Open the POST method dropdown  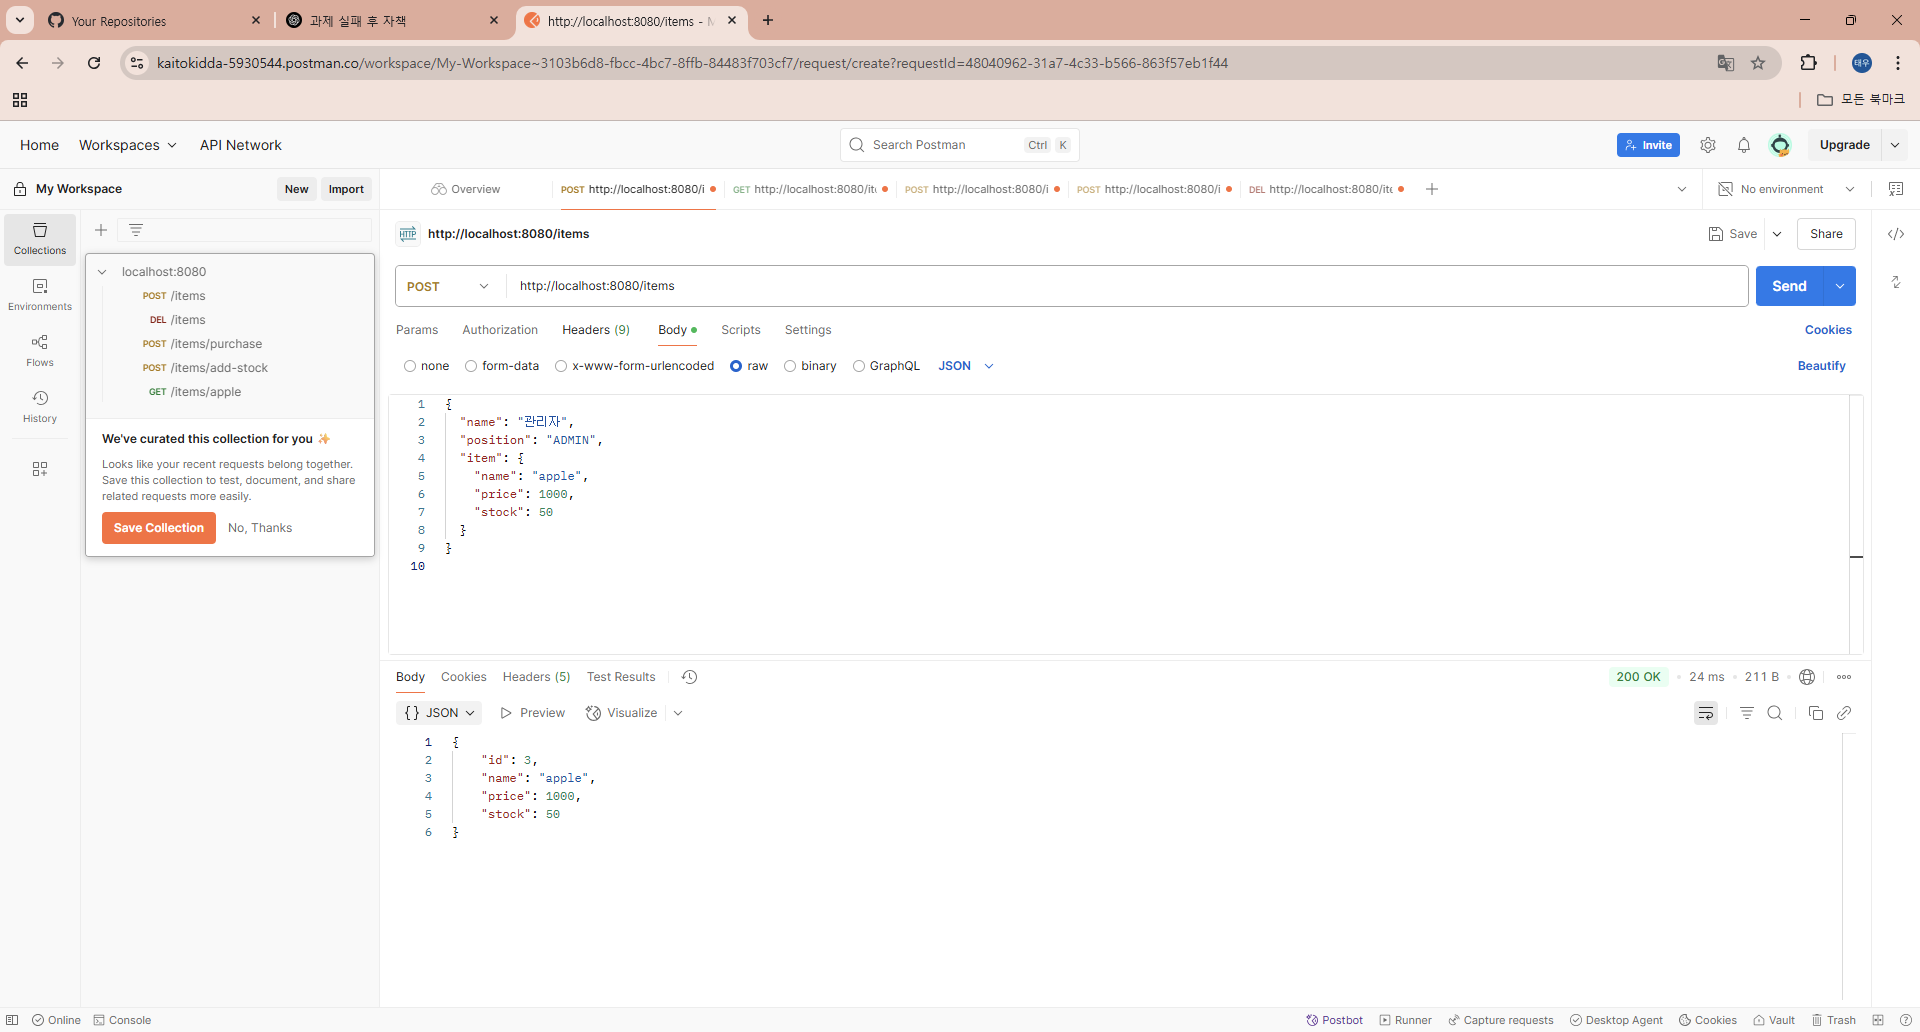(x=449, y=286)
